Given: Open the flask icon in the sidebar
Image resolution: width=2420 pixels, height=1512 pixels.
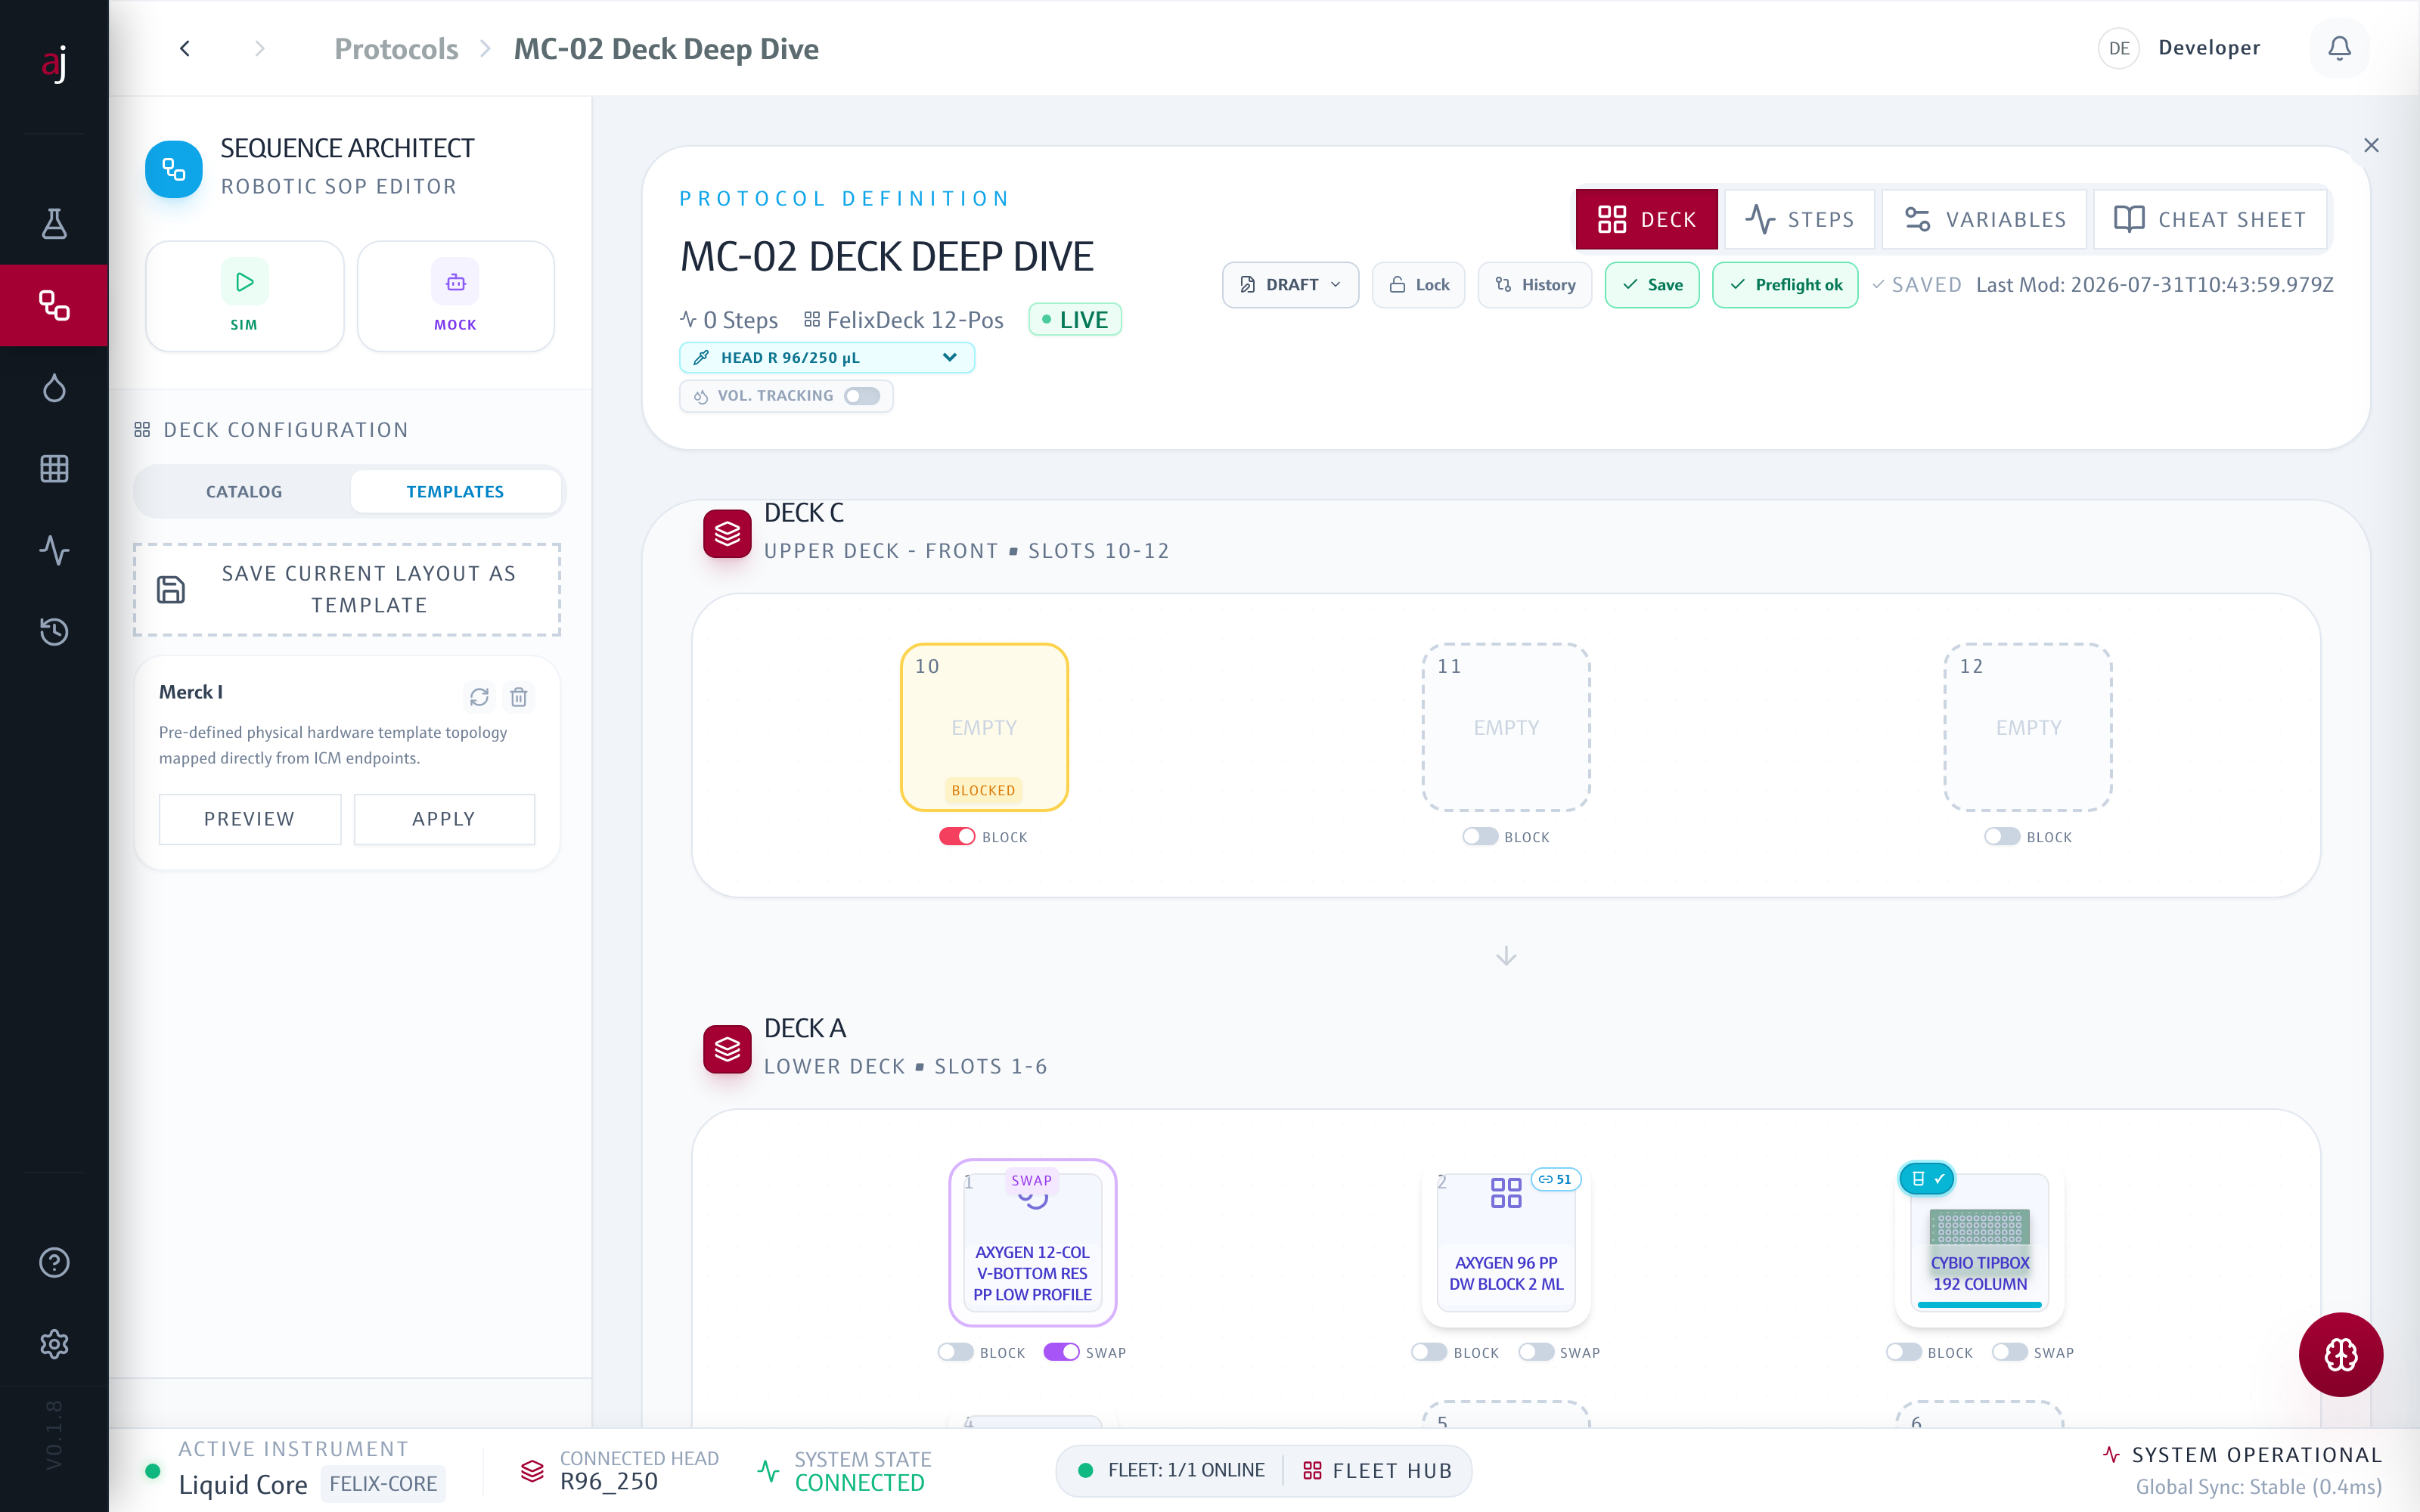Looking at the screenshot, I should 54,223.
